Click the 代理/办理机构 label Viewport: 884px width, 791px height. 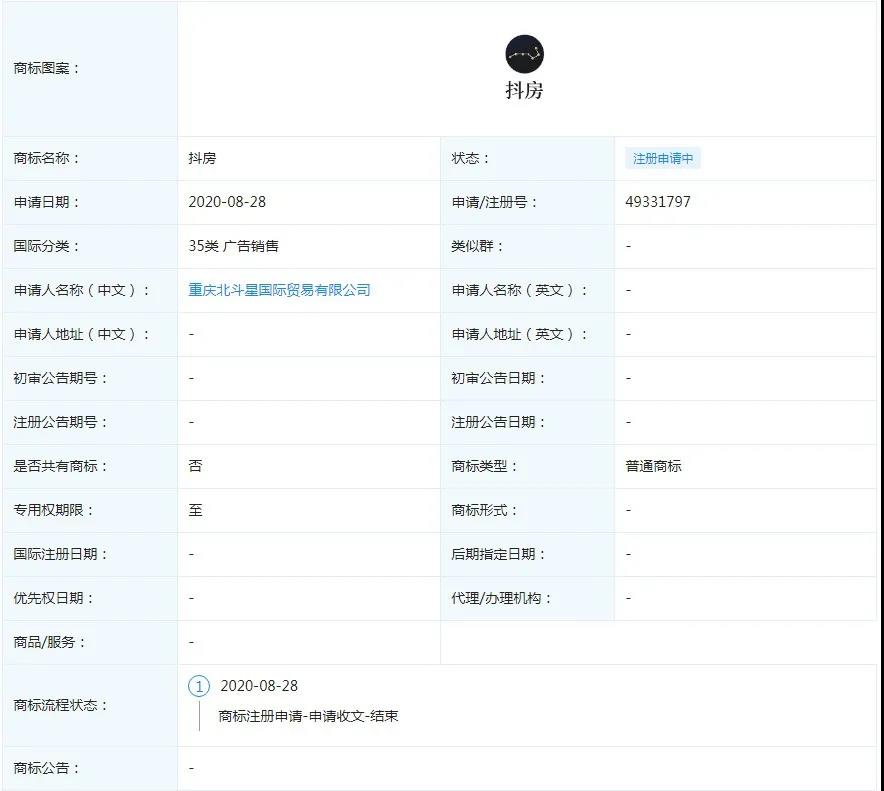(x=502, y=598)
